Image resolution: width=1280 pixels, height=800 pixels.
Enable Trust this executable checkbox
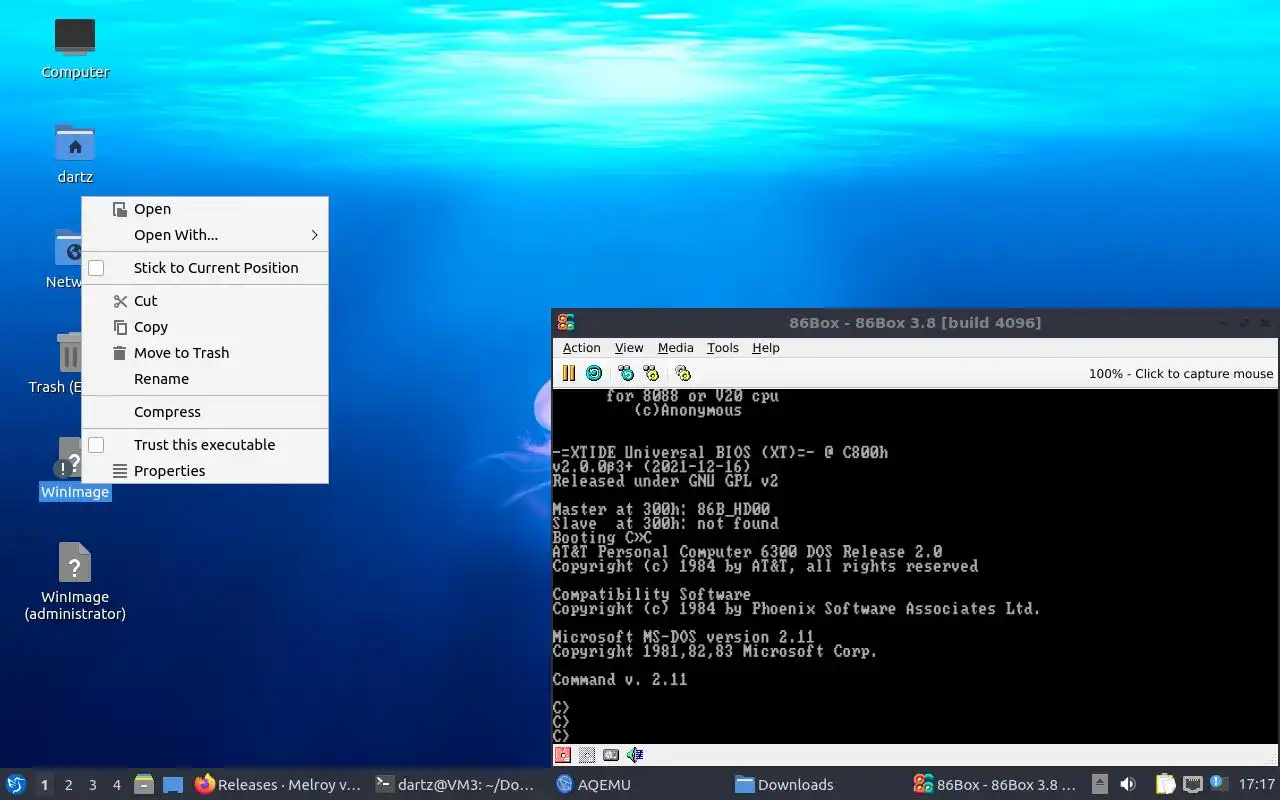[x=96, y=445]
